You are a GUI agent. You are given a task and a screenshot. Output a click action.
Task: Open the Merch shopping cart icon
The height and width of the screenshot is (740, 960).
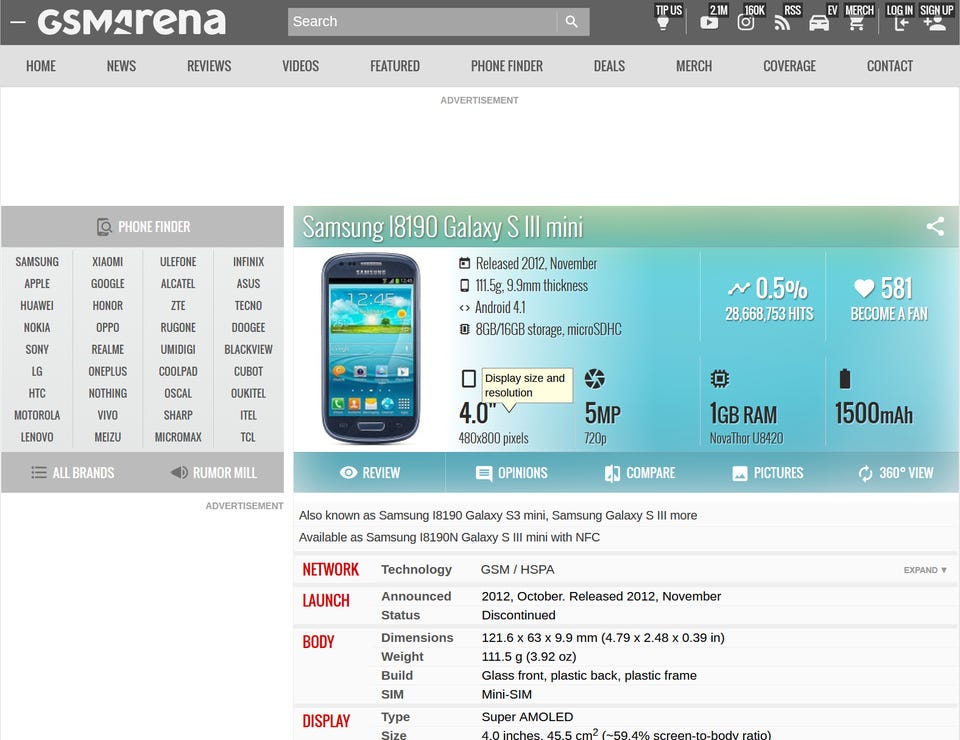click(857, 23)
